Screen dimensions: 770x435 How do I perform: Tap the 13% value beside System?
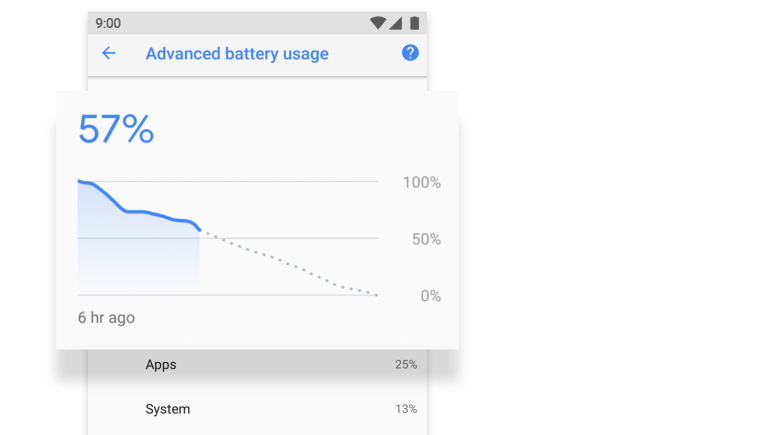[405, 409]
